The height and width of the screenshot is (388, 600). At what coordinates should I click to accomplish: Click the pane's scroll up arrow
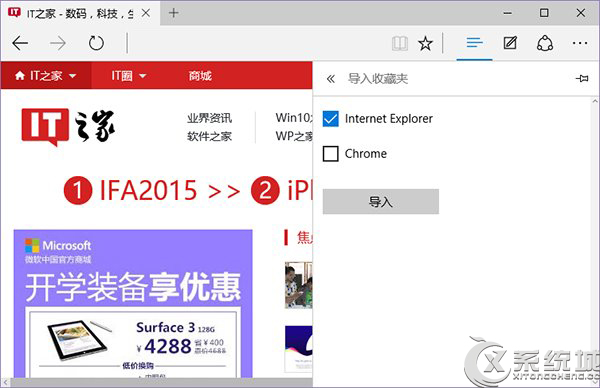click(x=595, y=101)
